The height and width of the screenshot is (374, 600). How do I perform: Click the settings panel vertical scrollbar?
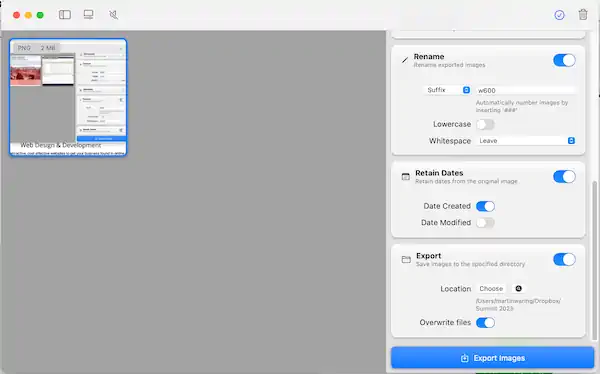coord(594,260)
